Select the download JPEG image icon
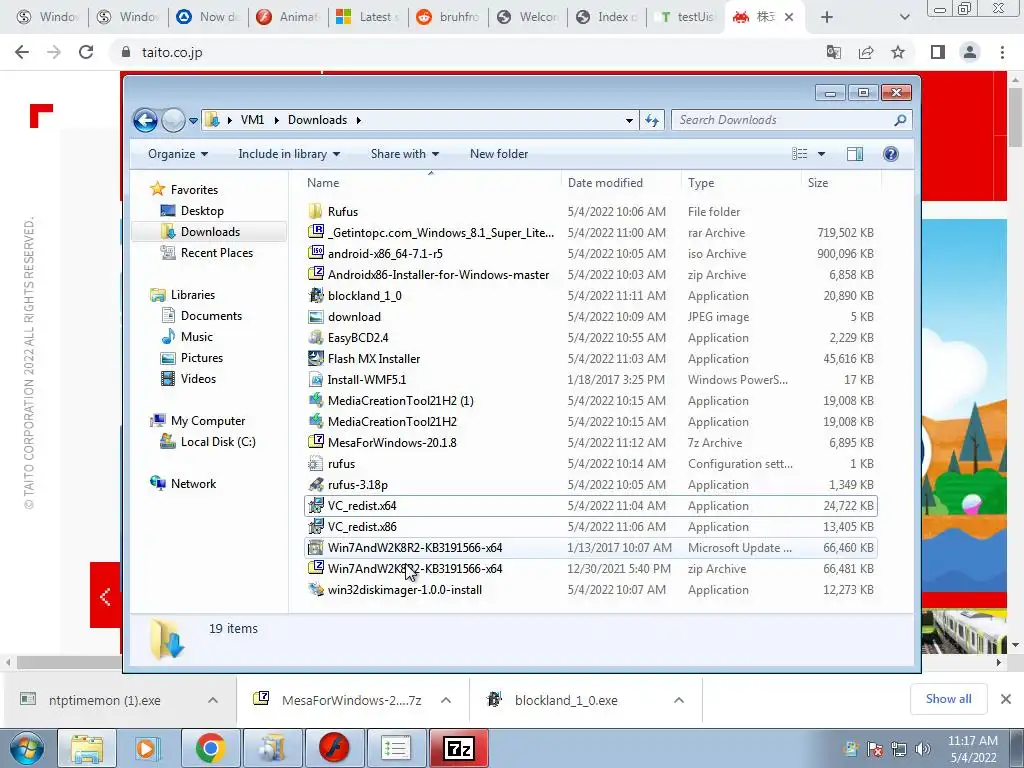 (315, 317)
